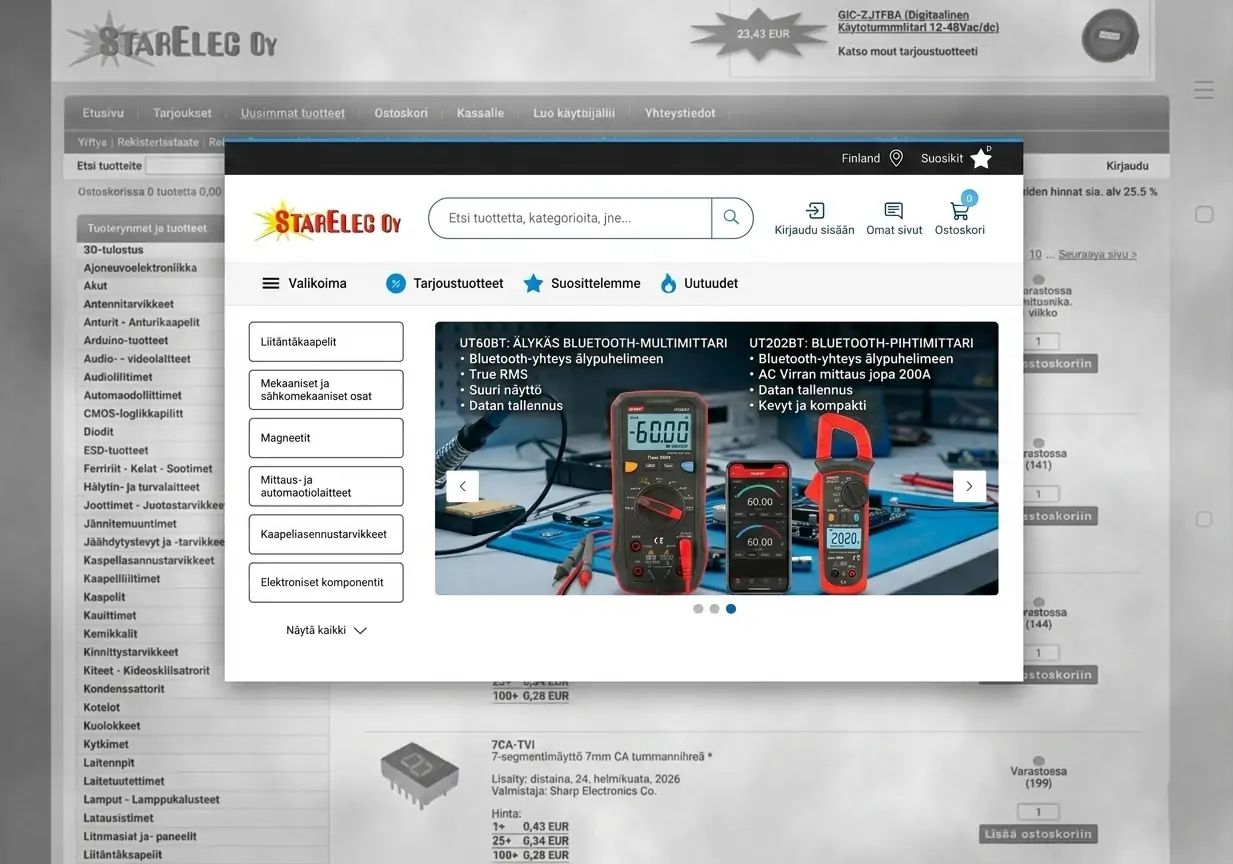Open the Ostoskori shopping cart icon
This screenshot has width=1233, height=864.
(960, 211)
